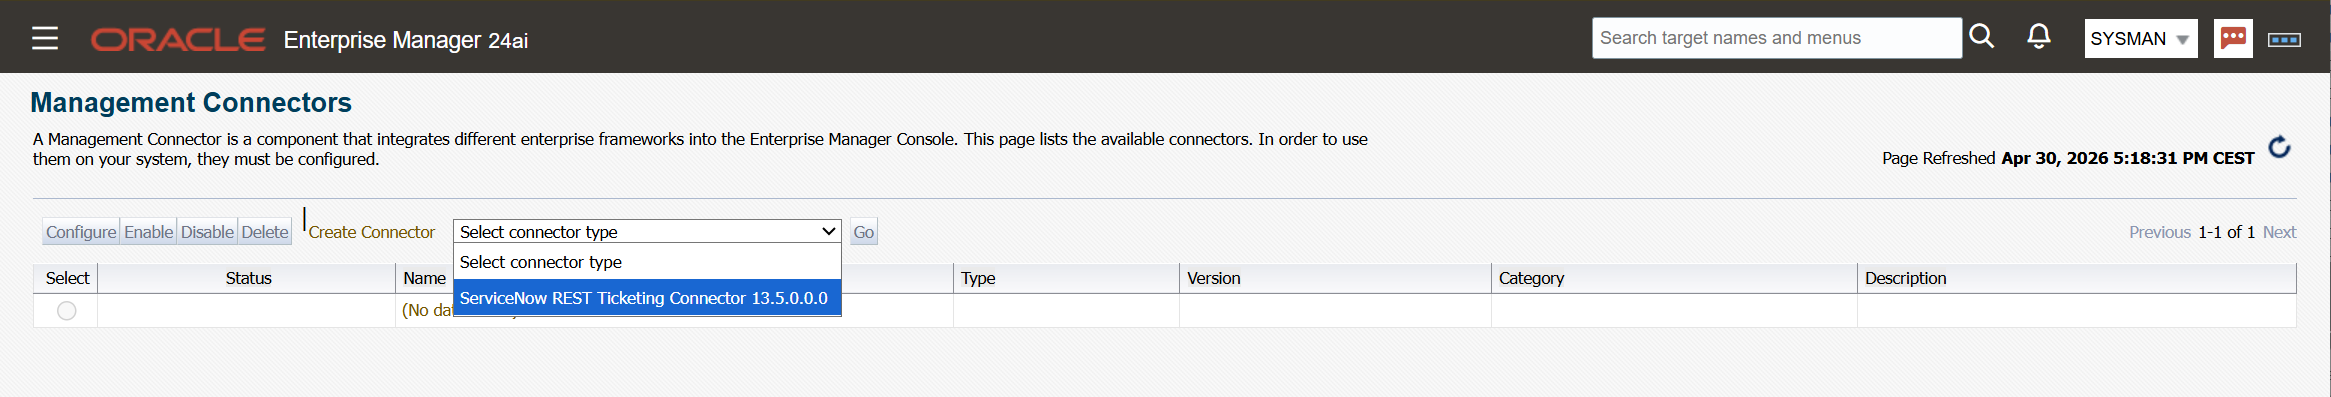Select the radio button in first row

(66, 311)
